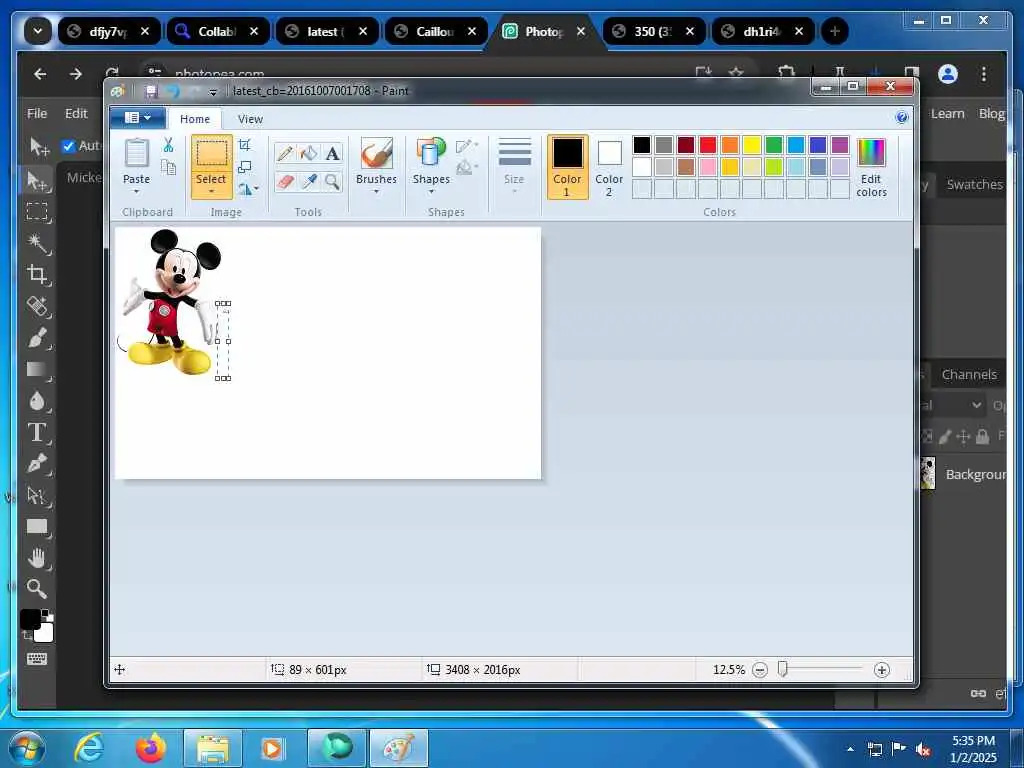1024x768 pixels.
Task: Select the Zoom tool in Photopea's toolbar
Action: click(x=37, y=589)
